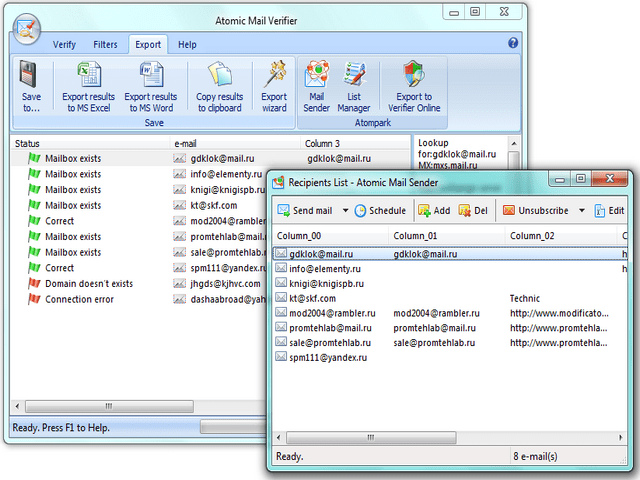Screen dimensions: 640x480
Task: Open the List Manager tool
Action: pos(353,87)
